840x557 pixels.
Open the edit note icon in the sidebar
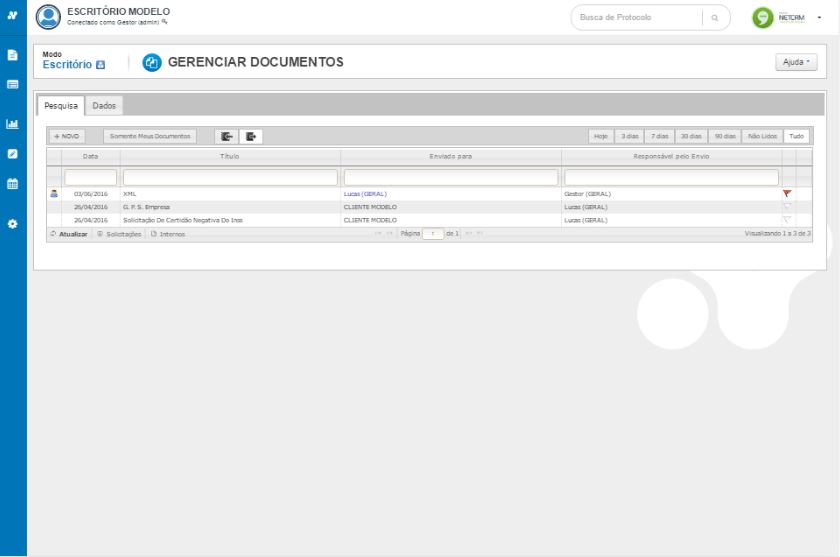13,154
